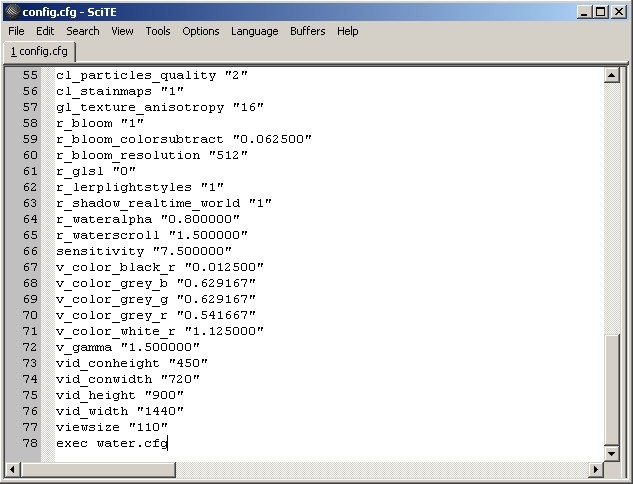633x484 pixels.
Task: Expand the Language menu
Action: 254,31
